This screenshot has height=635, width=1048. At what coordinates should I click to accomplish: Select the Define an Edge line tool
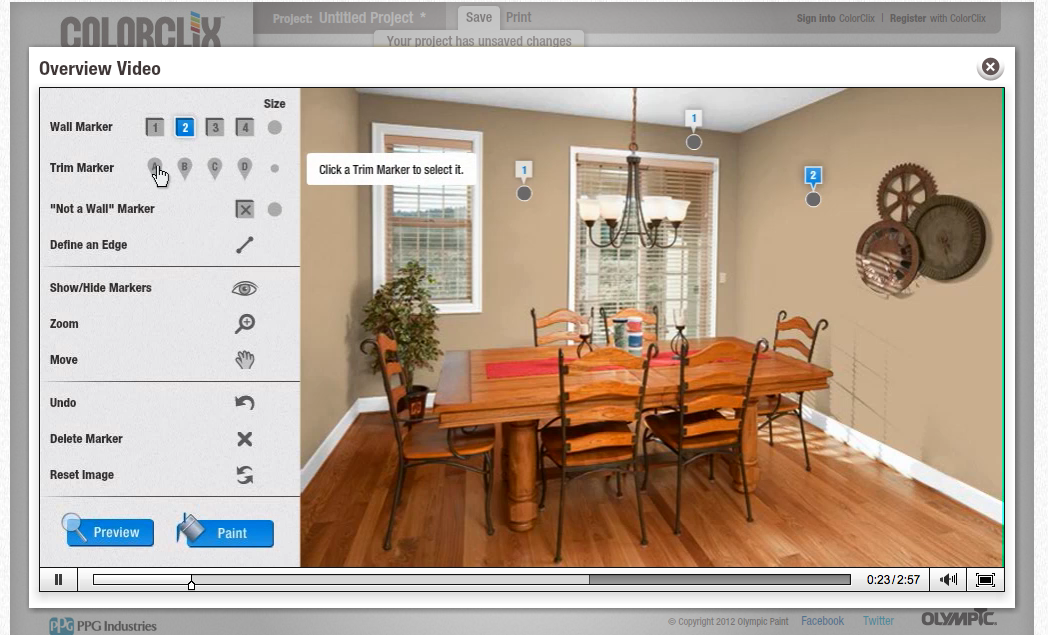click(x=245, y=245)
